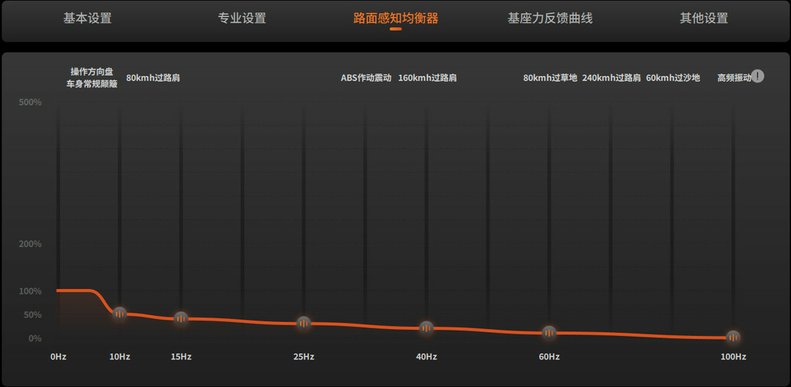The image size is (791, 387).
Task: Click the 40Hz equalizer handle
Action: pos(426,328)
